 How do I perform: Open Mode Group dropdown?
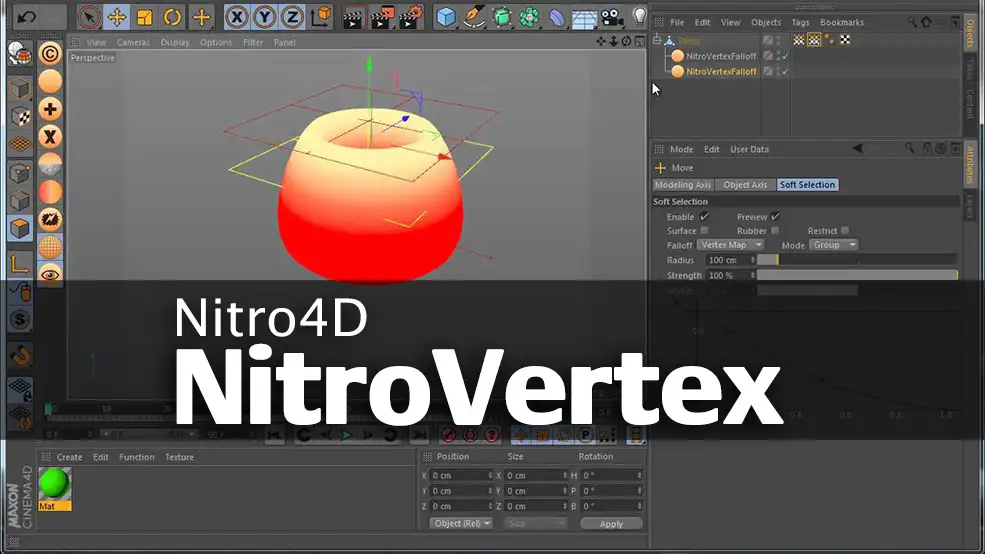click(x=834, y=245)
